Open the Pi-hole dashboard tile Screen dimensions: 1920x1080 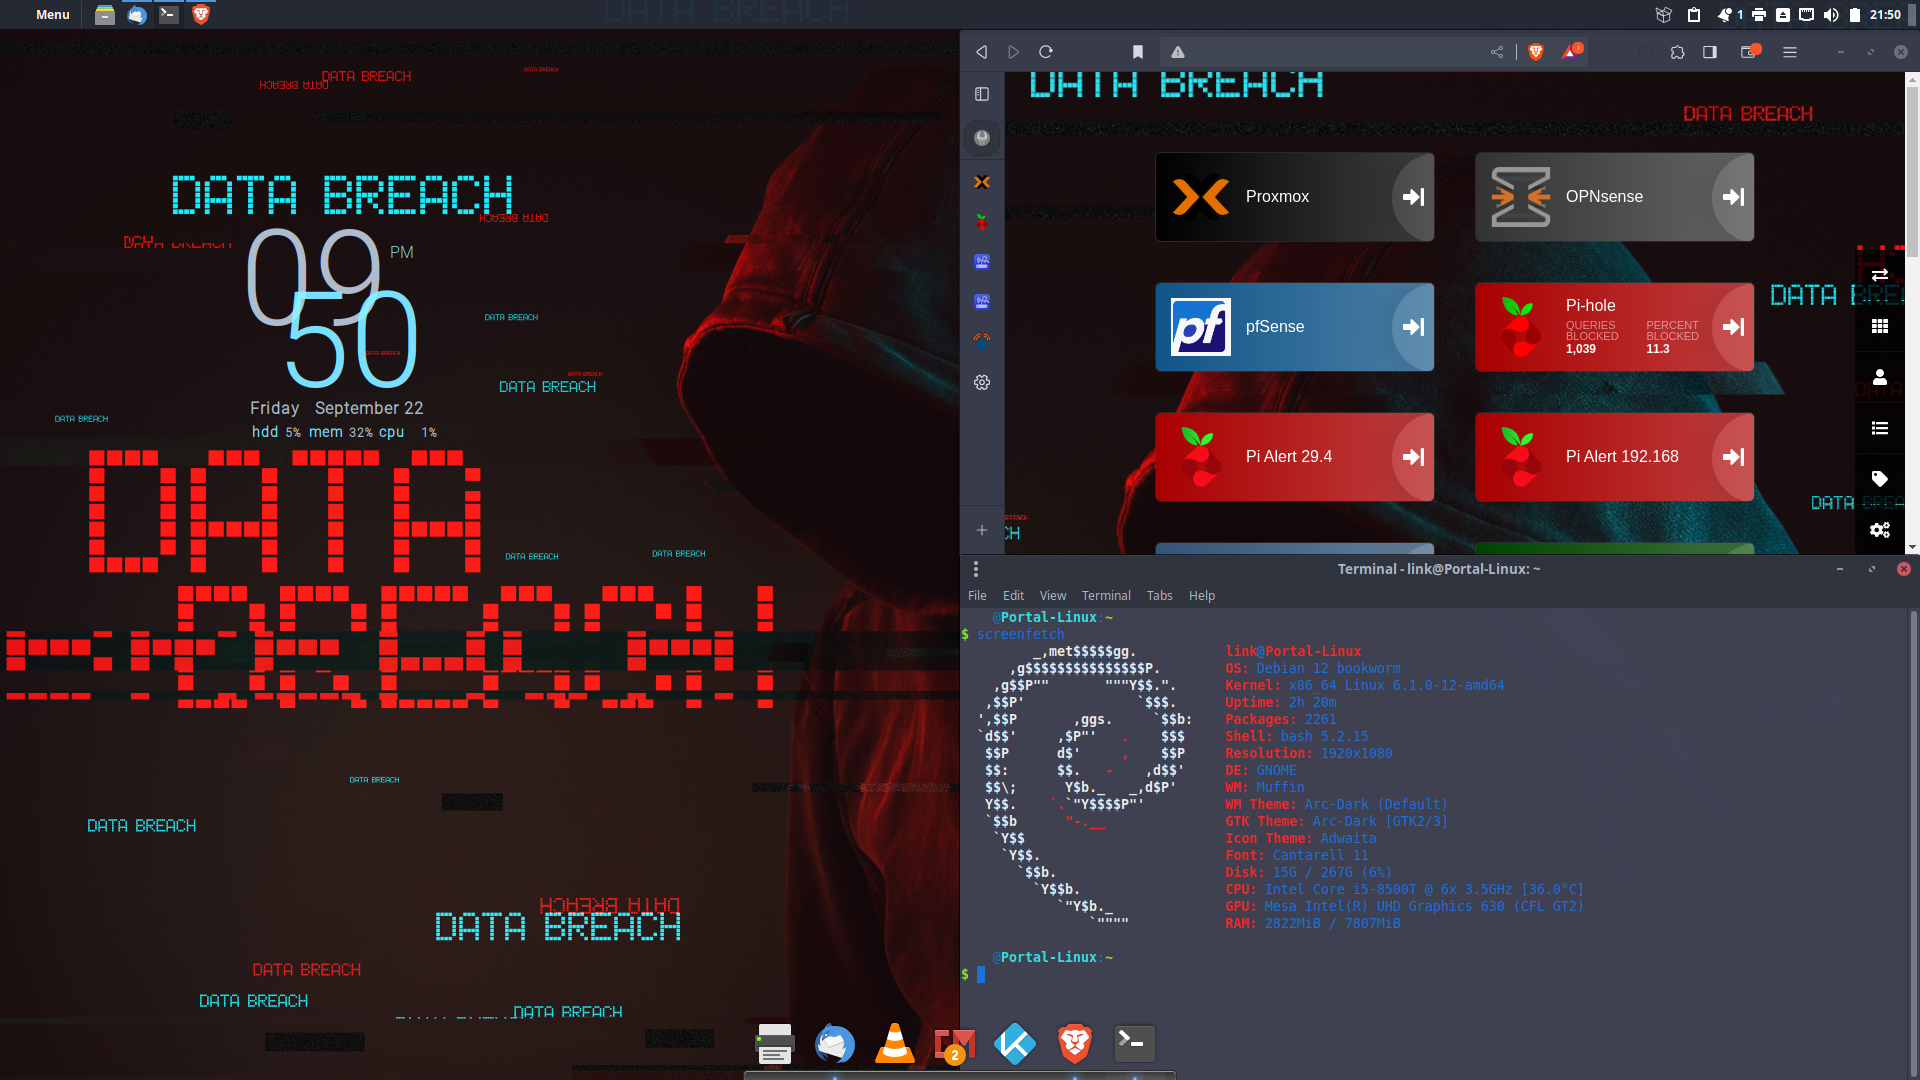1614,327
